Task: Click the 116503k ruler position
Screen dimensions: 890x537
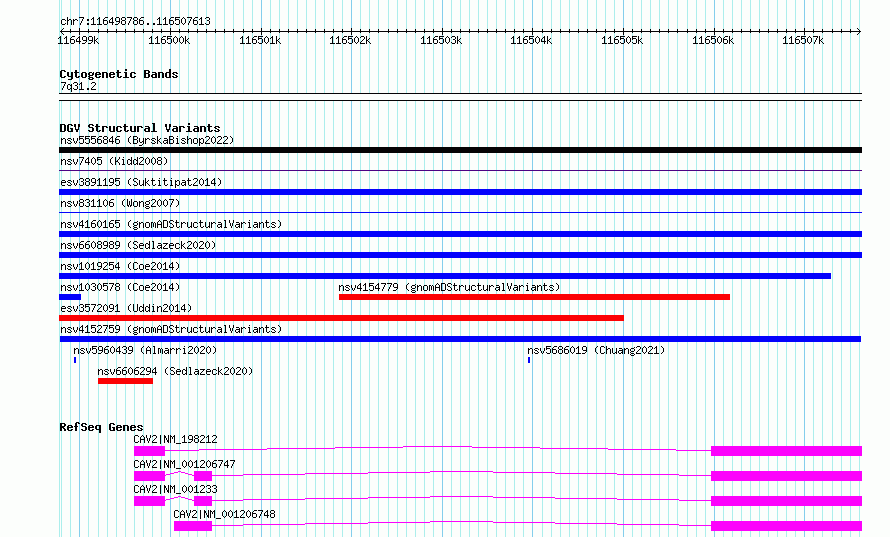Action: pyautogui.click(x=441, y=40)
